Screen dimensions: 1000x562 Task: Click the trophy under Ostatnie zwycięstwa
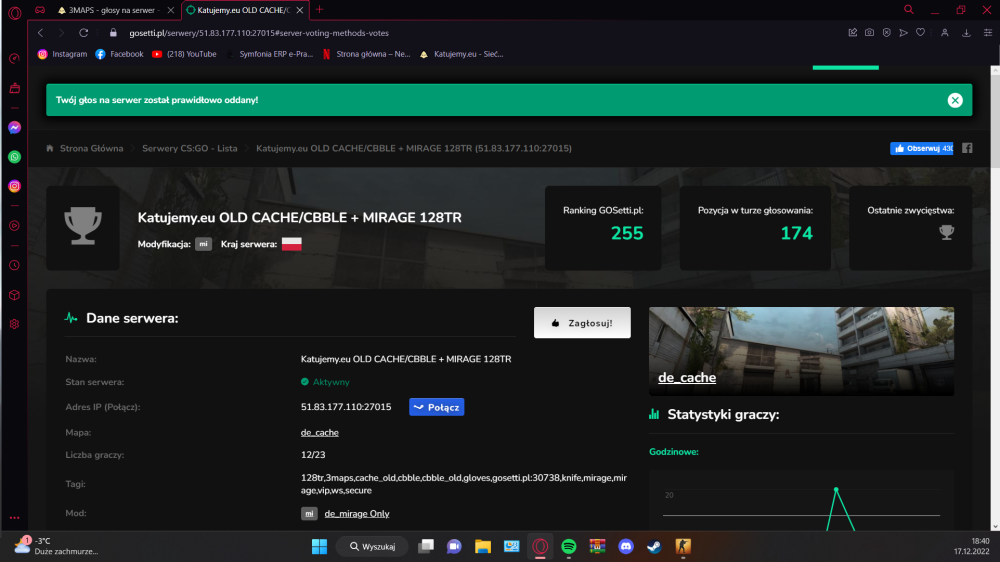[x=946, y=233]
